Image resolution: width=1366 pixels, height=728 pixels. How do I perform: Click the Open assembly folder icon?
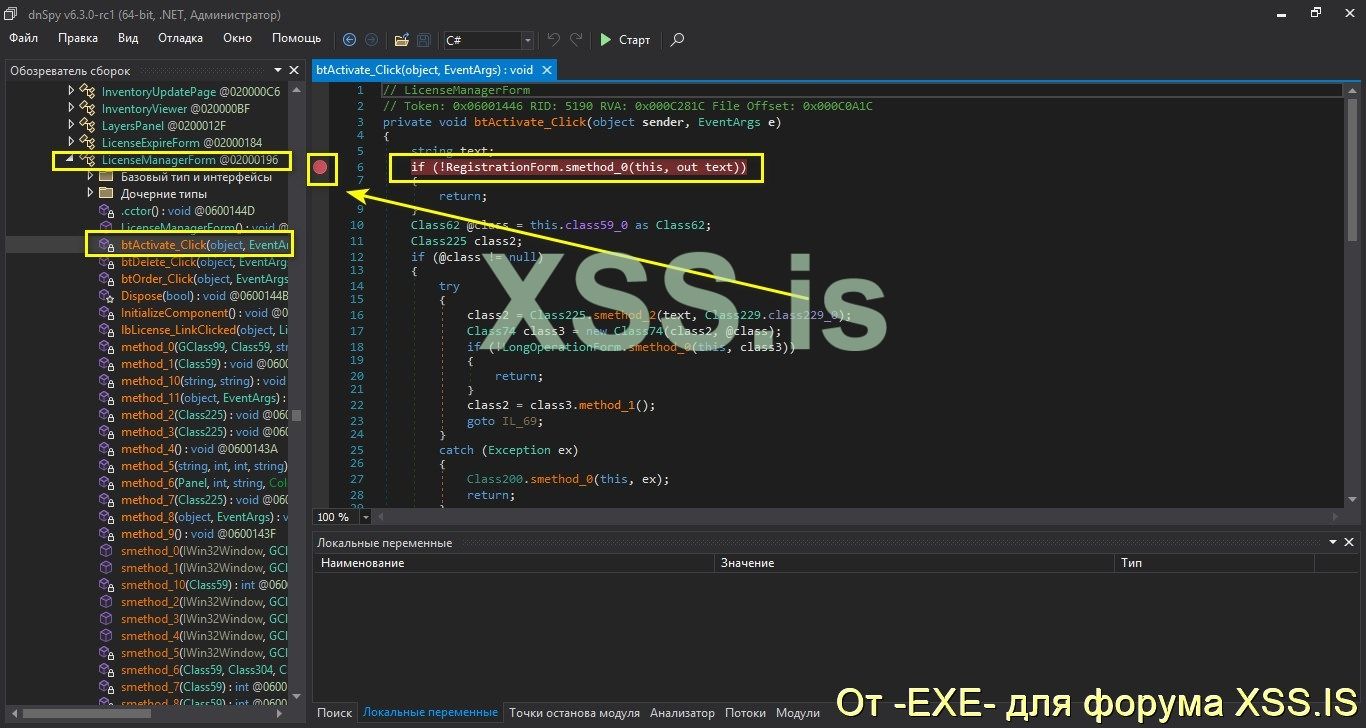pyautogui.click(x=401, y=40)
